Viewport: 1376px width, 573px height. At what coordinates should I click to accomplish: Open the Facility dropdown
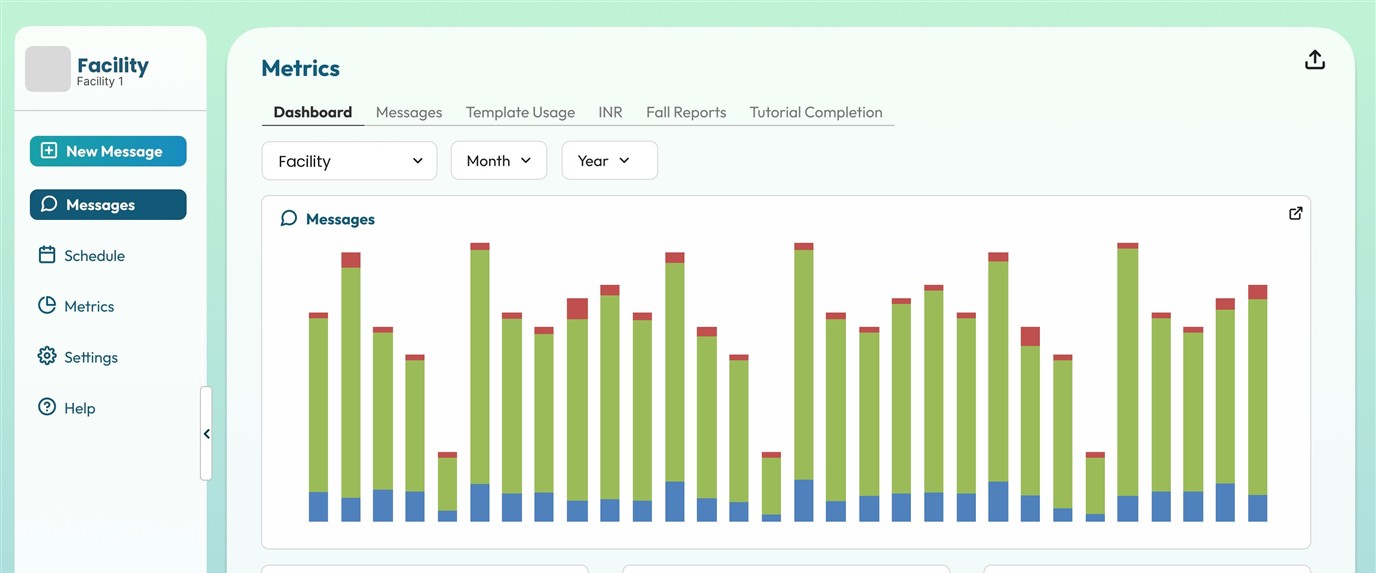click(349, 161)
